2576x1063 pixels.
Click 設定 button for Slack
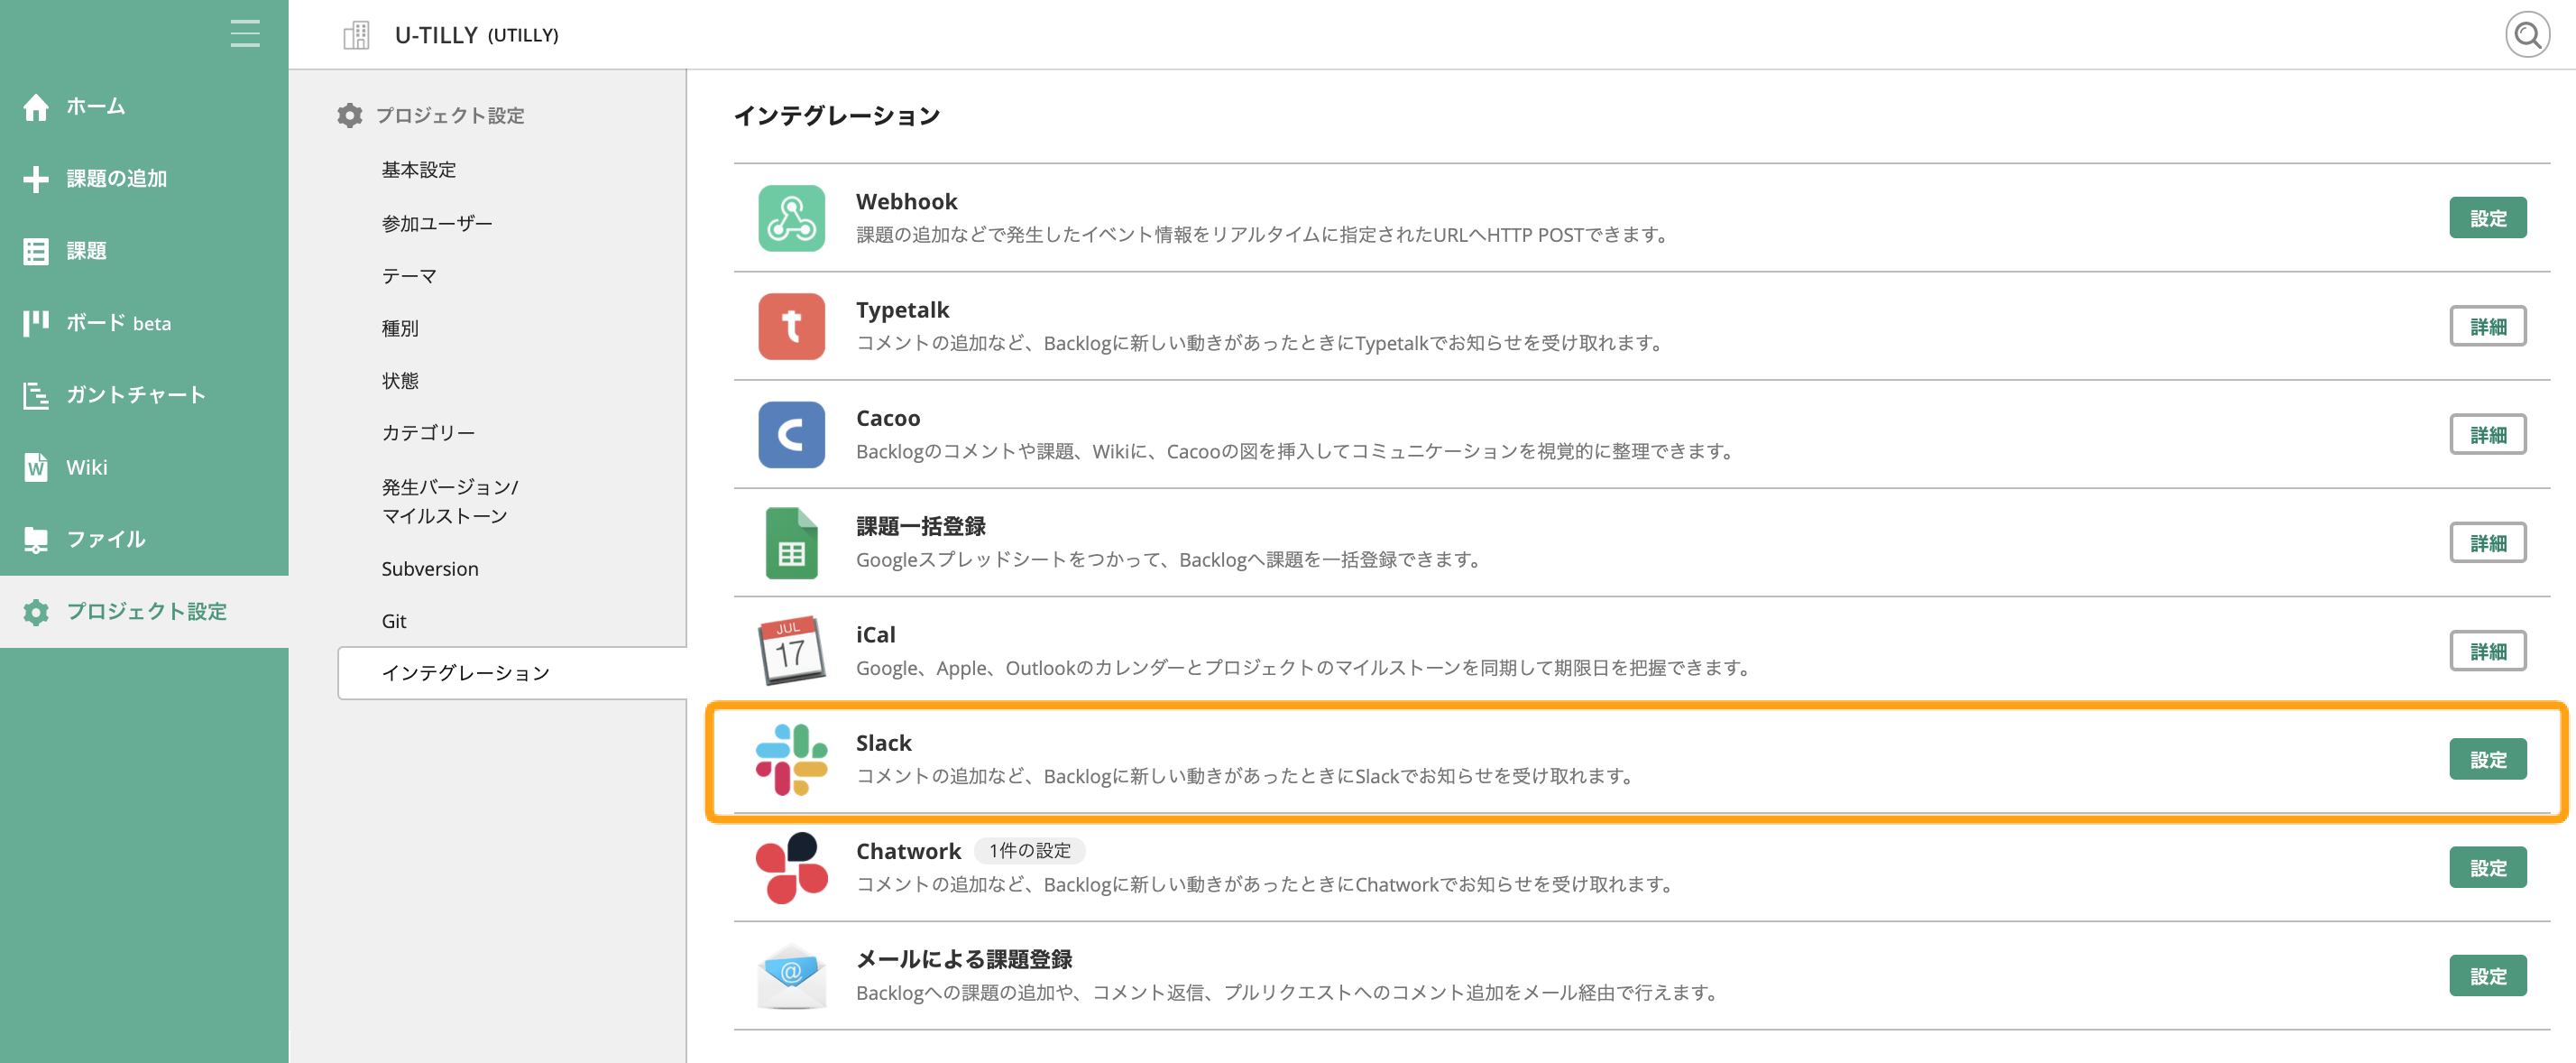(x=2487, y=759)
